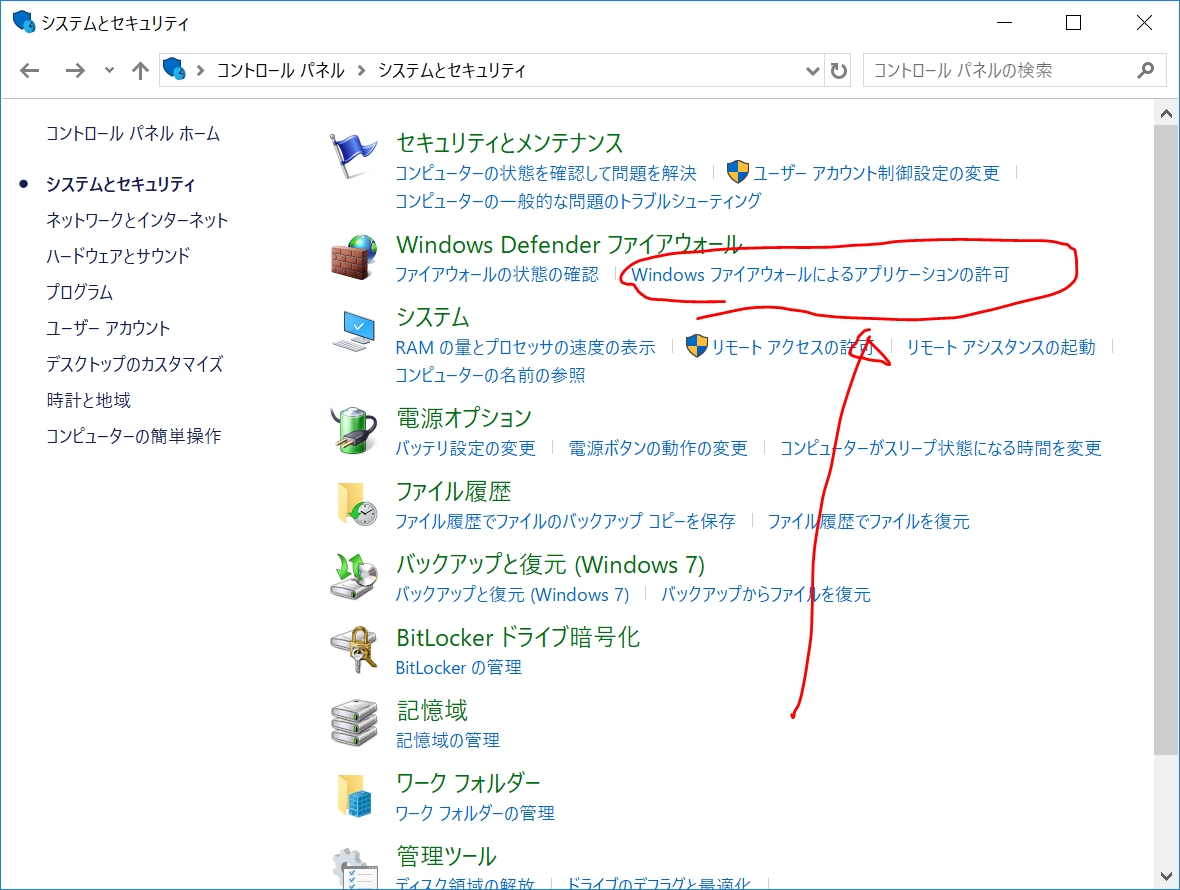The height and width of the screenshot is (890, 1180).
Task: Open Windows ファイアウォールによるアプリケーションの許可 link
Action: click(820, 274)
